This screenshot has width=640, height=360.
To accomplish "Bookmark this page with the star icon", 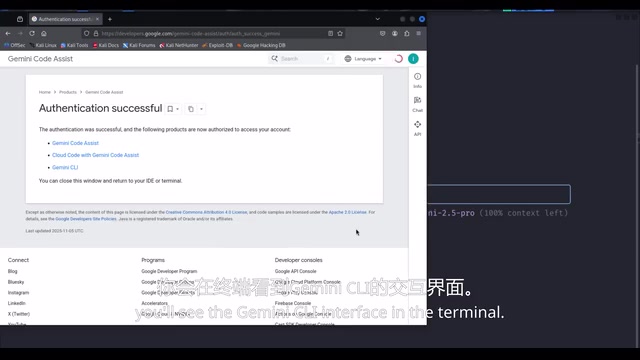I will coord(340,33).
